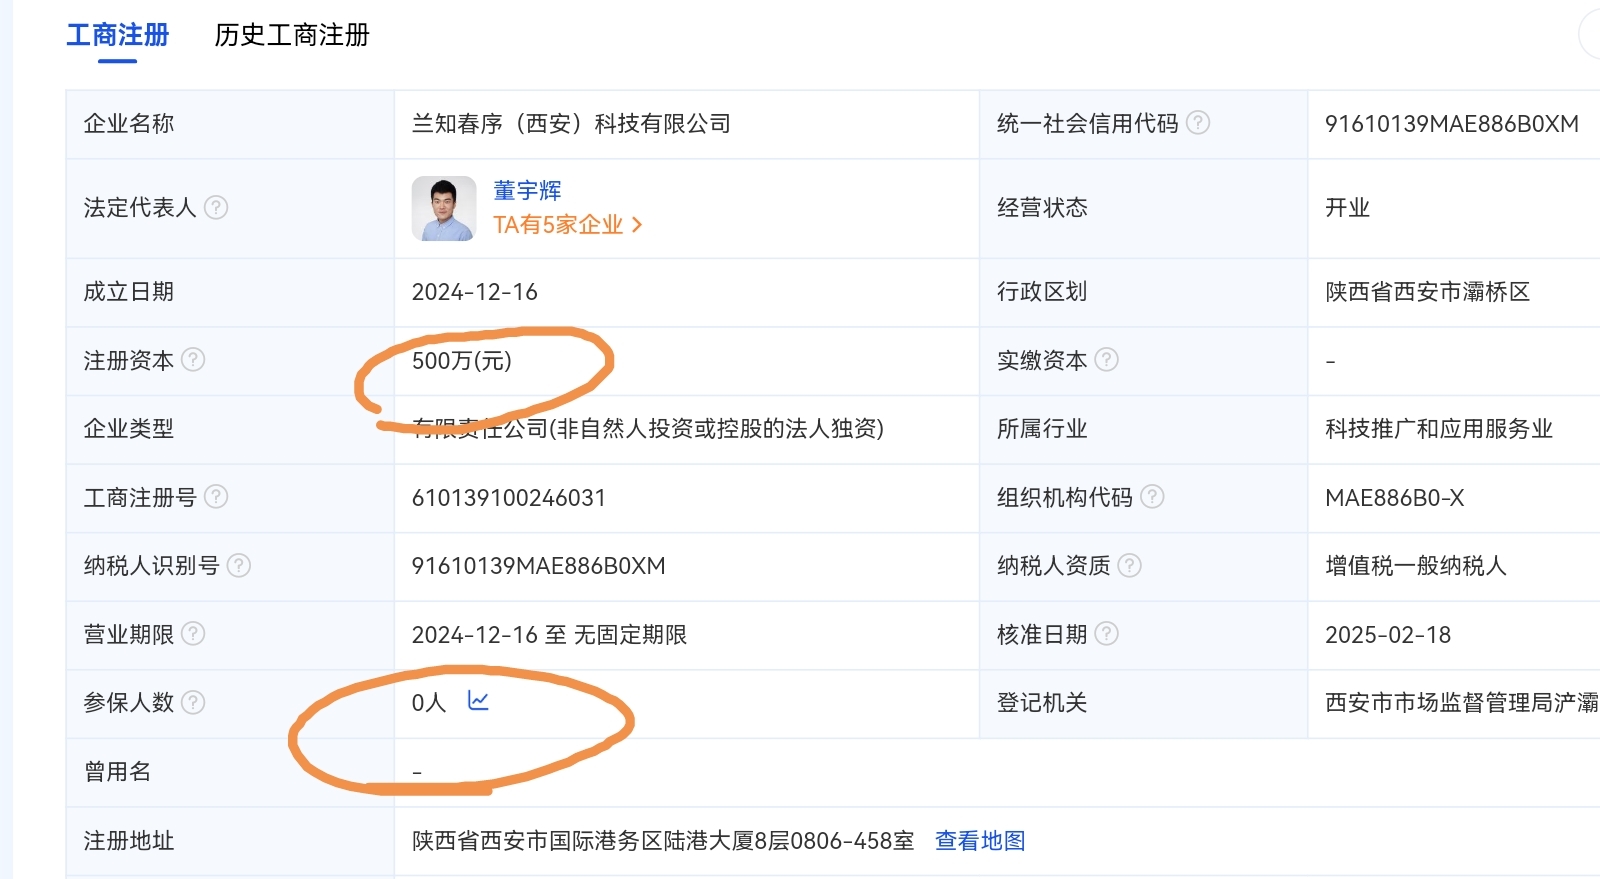Click question mark next to 法定代表人
1600x879 pixels.
[216, 207]
